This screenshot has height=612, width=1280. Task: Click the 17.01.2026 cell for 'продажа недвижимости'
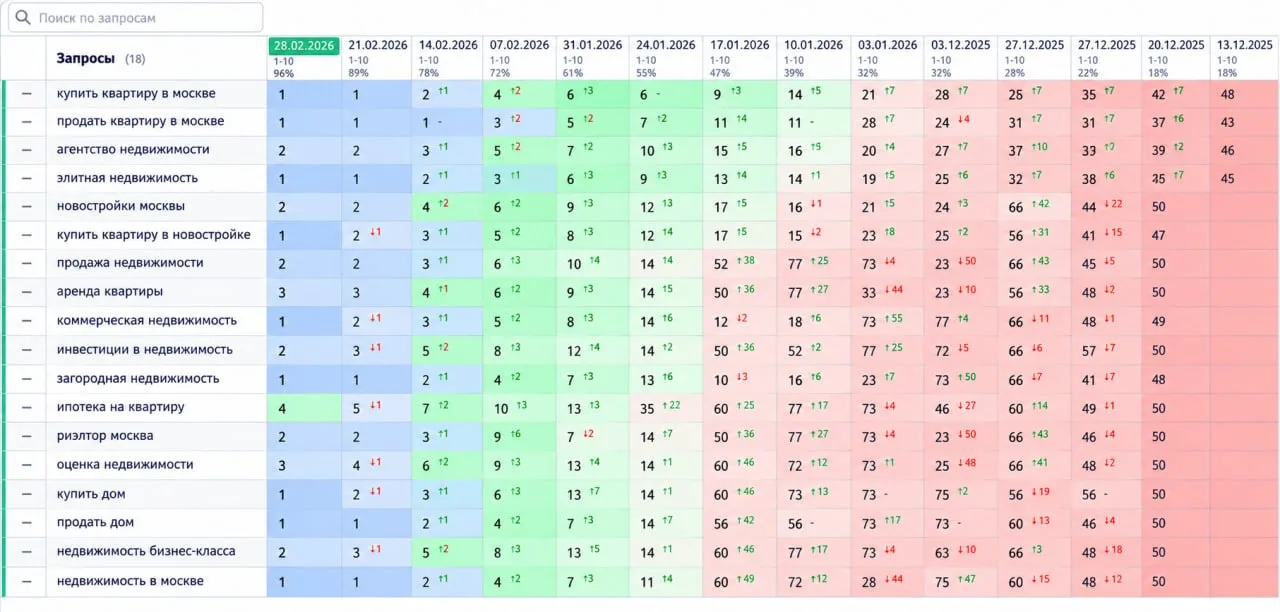point(741,264)
